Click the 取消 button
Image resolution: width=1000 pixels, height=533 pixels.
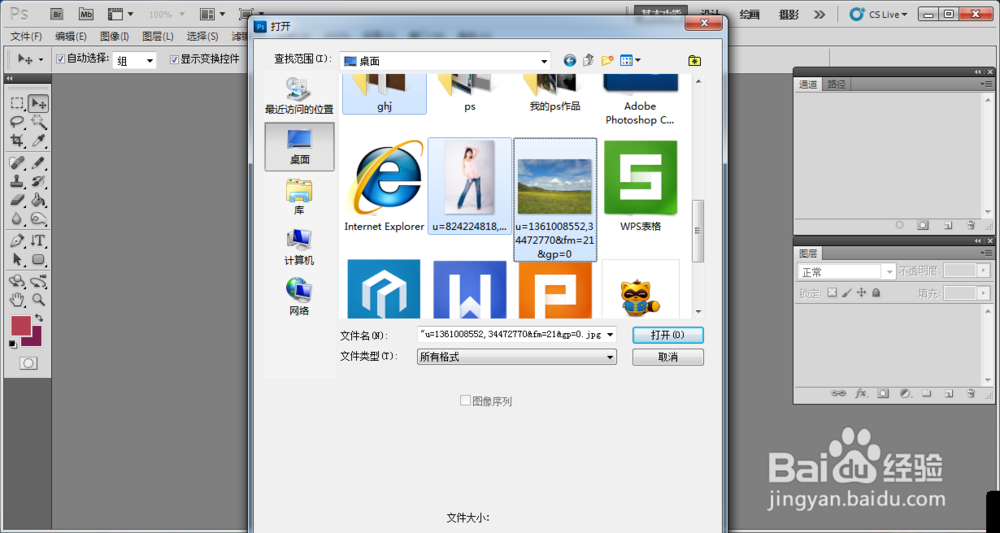[668, 357]
